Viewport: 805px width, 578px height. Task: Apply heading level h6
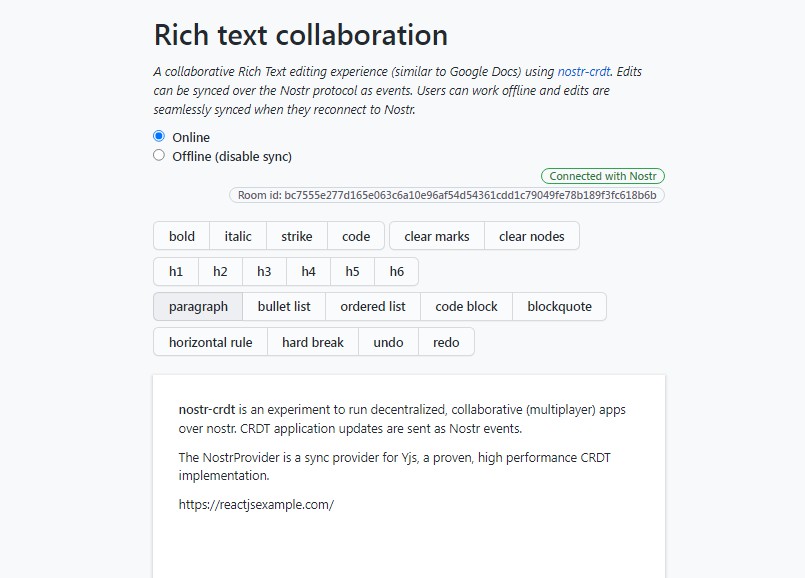pos(395,271)
